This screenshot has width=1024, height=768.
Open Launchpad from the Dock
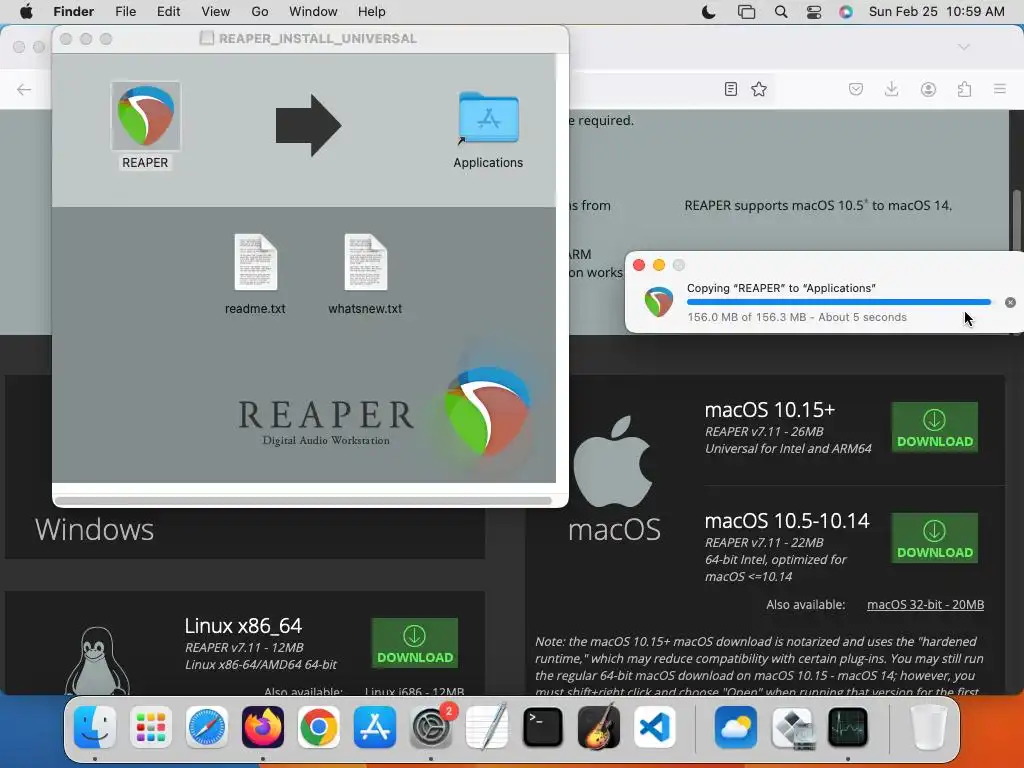pos(151,727)
